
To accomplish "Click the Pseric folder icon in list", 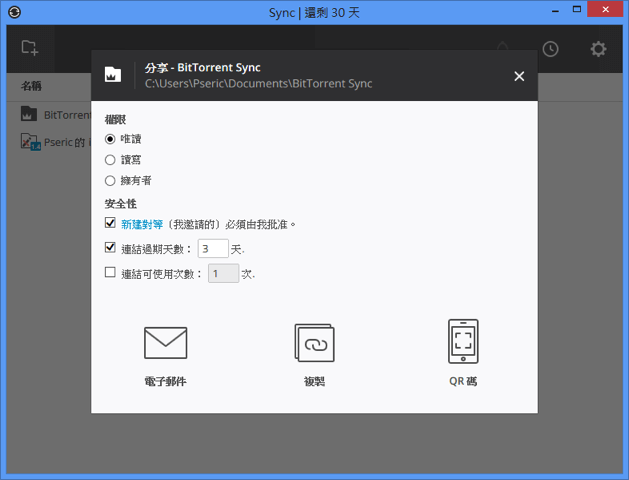I will click(30, 142).
